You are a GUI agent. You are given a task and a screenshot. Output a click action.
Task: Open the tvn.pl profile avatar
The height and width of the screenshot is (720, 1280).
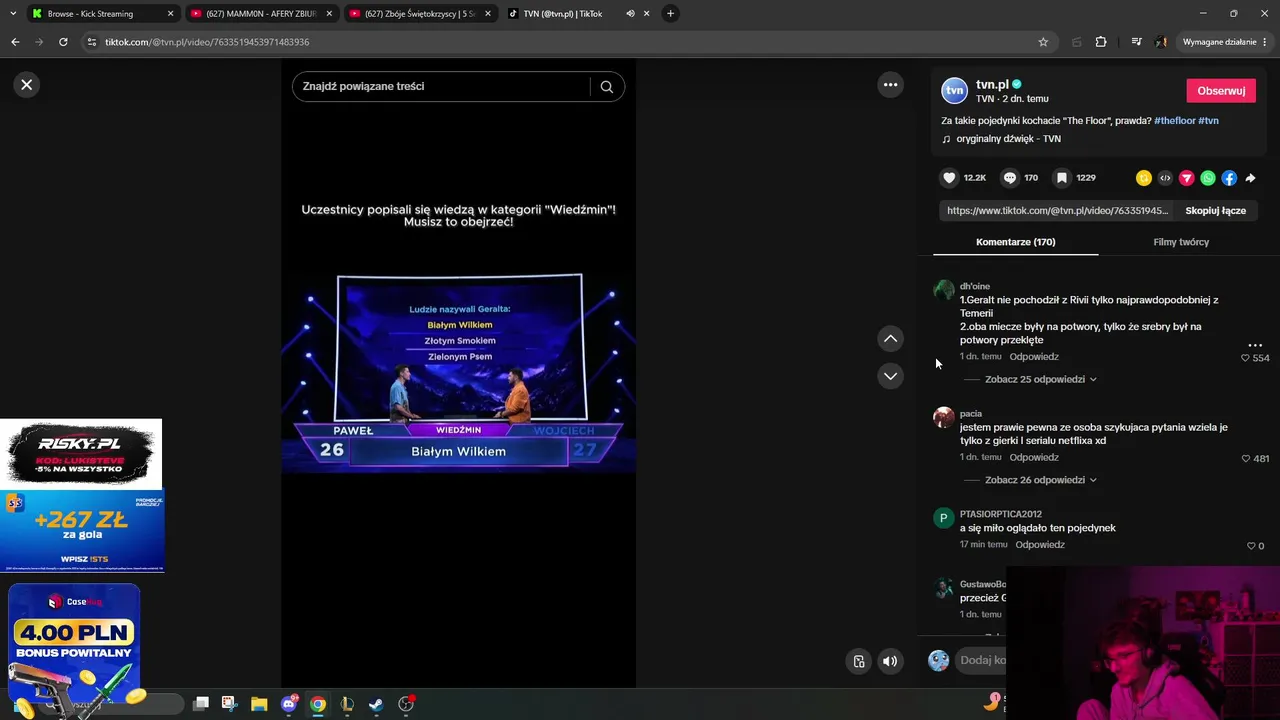pyautogui.click(x=955, y=91)
